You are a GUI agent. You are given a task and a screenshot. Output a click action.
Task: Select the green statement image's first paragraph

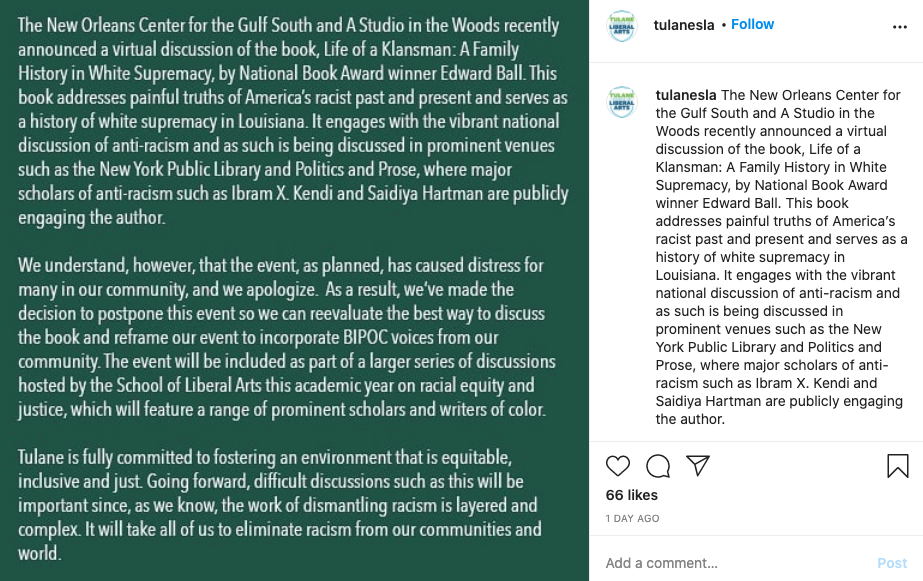[x=293, y=121]
